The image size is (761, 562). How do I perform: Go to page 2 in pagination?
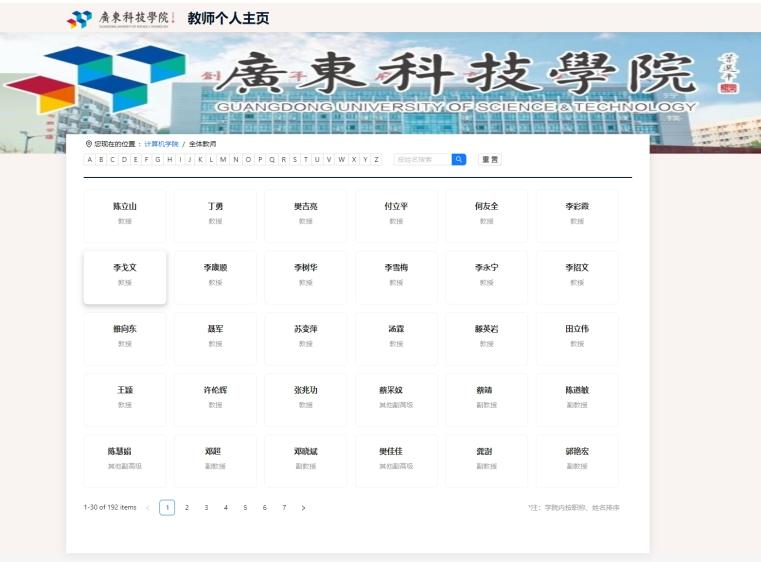(x=187, y=508)
